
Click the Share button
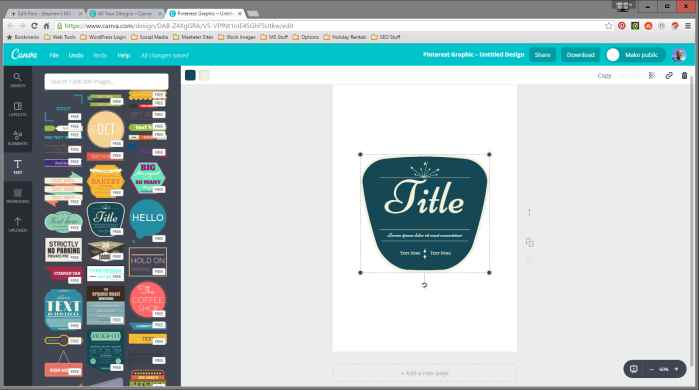point(543,55)
